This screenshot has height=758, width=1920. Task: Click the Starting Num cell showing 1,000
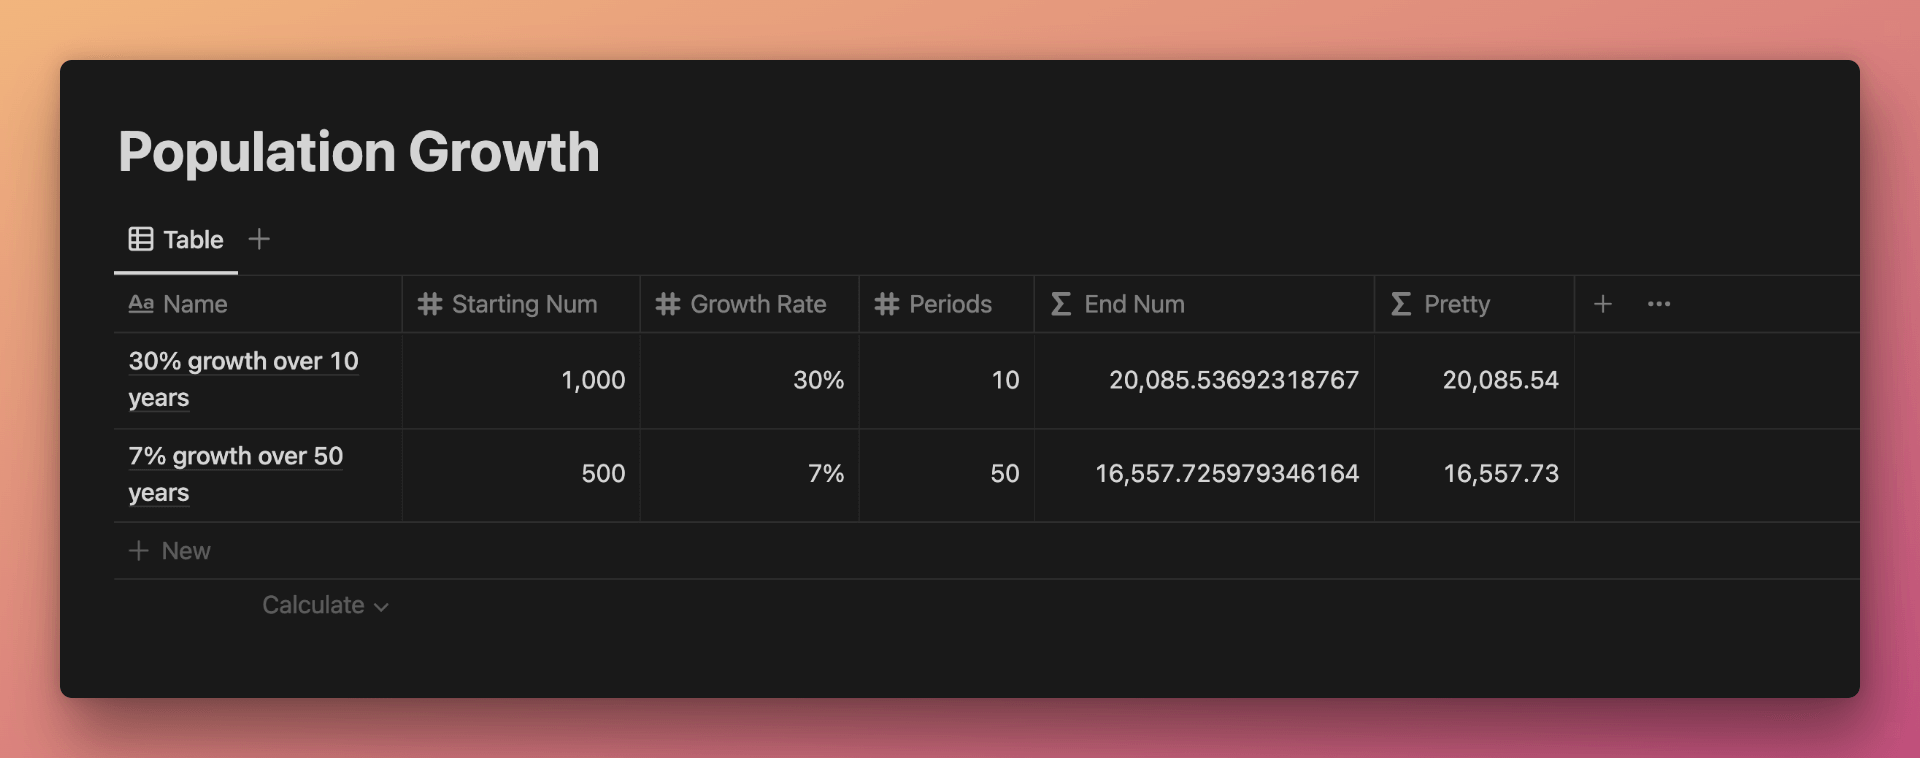[521, 380]
